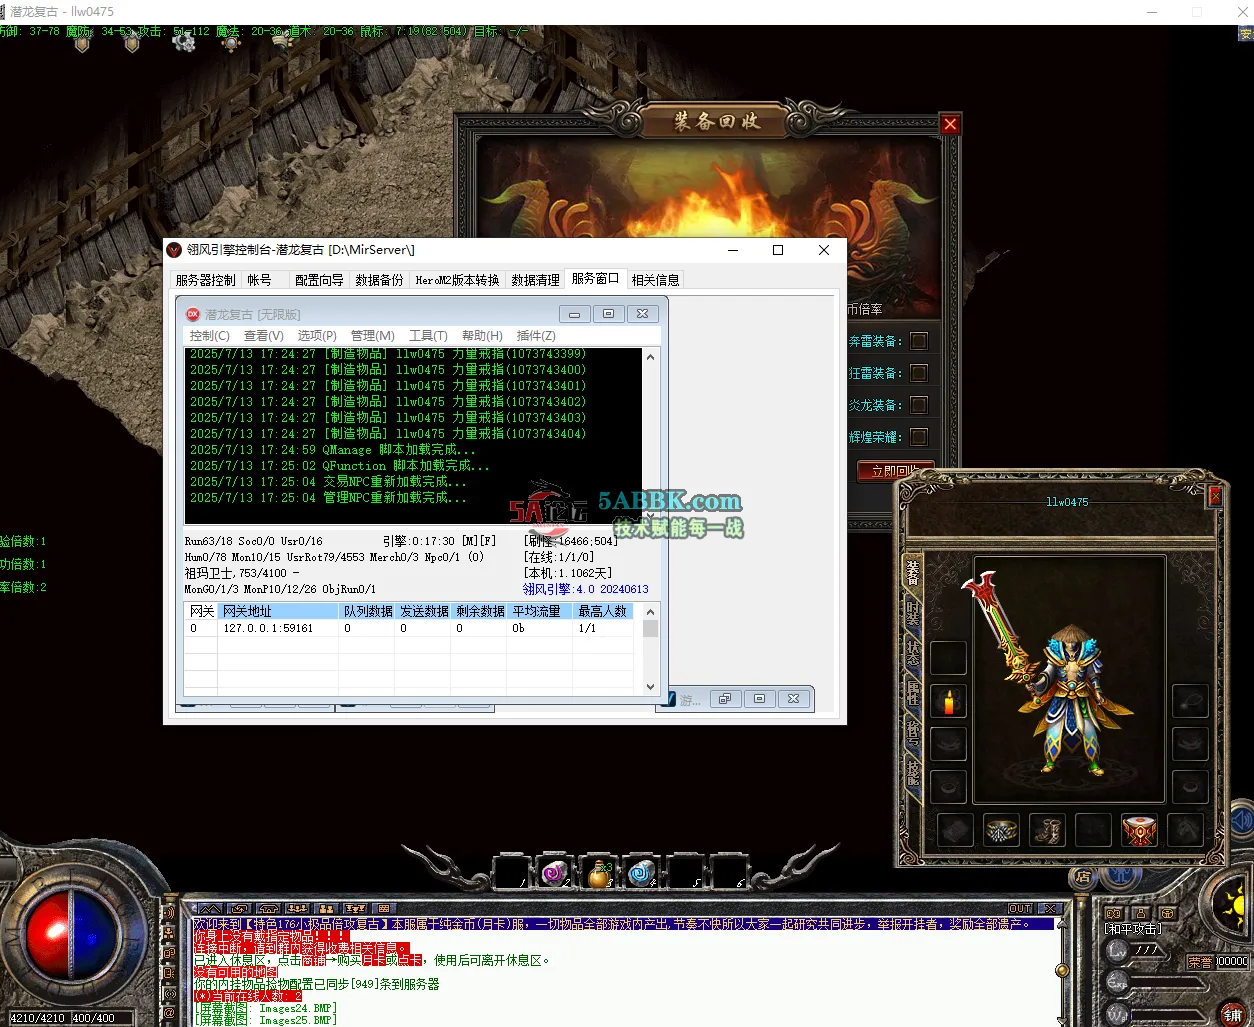Click gateway table scrollbar thumb
The image size is (1254, 1027).
coord(651,629)
